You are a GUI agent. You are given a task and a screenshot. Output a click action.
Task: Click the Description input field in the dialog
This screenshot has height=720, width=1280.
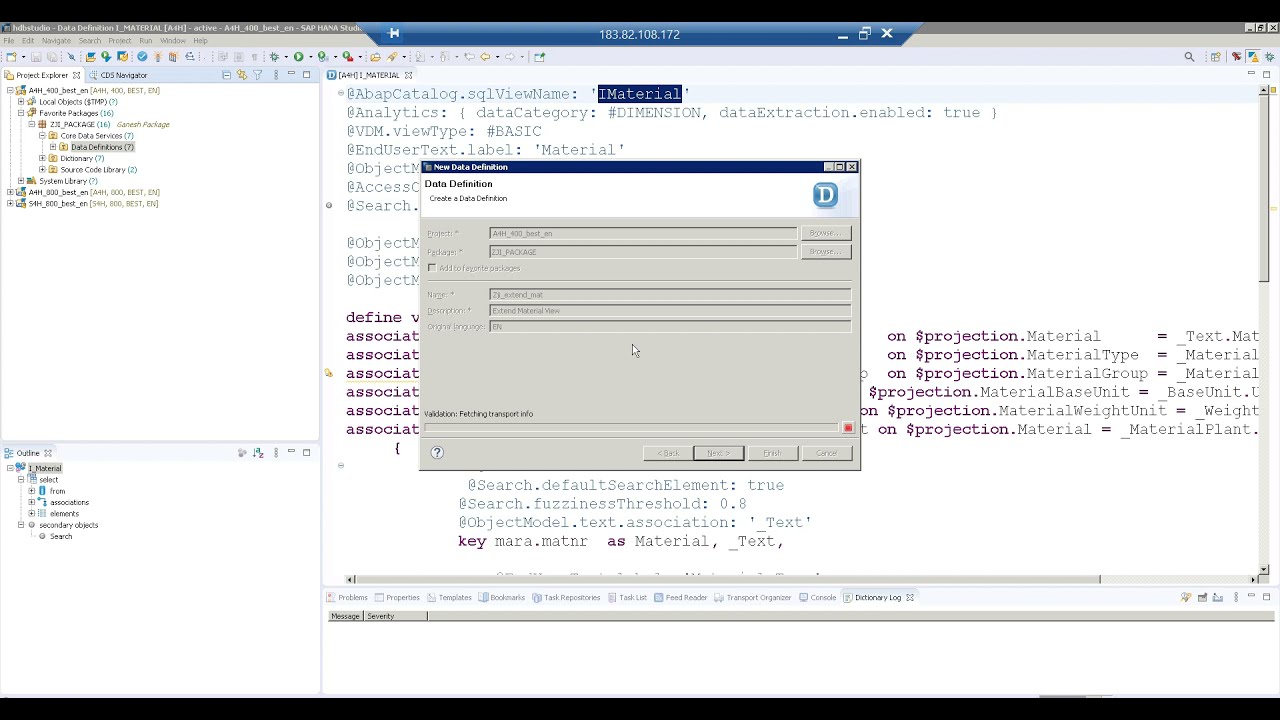[x=670, y=310]
